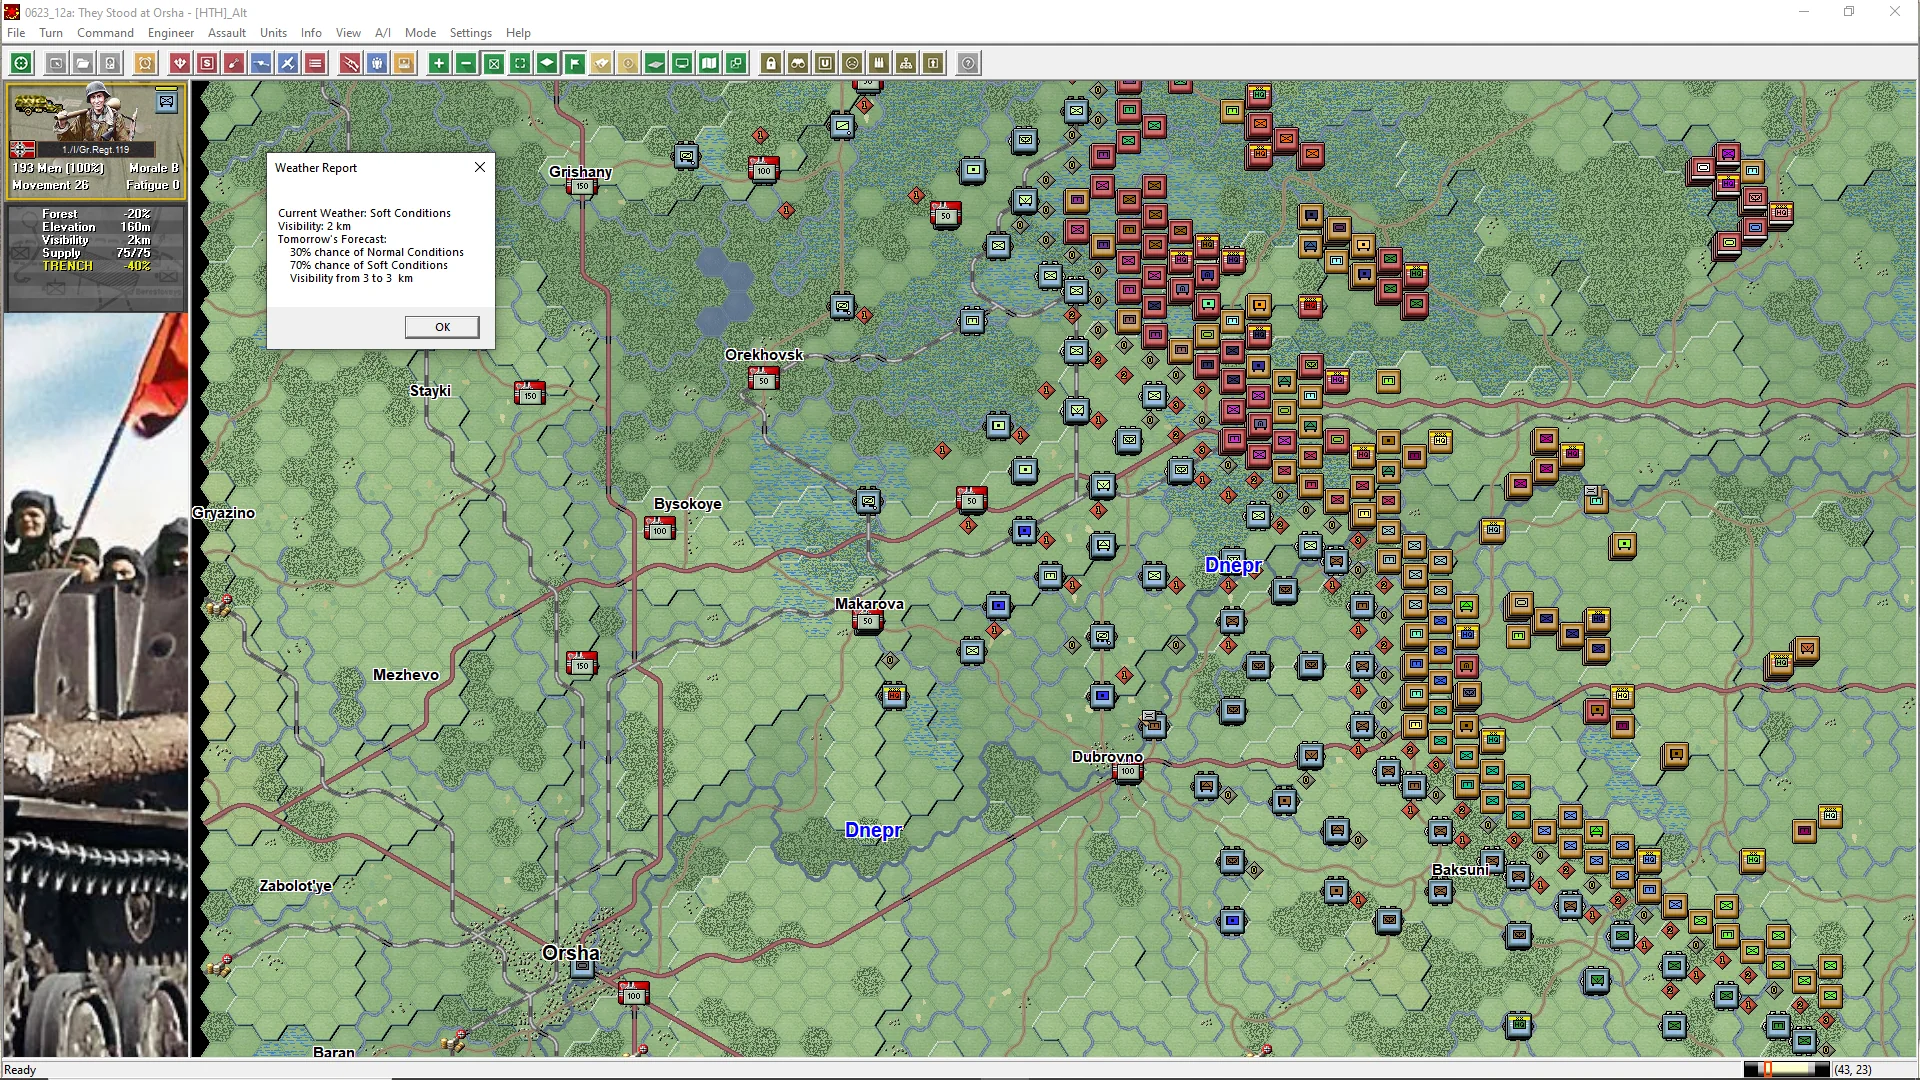Click the green zoom out minus icon
Viewport: 1920px width, 1080px height.
pos(466,64)
